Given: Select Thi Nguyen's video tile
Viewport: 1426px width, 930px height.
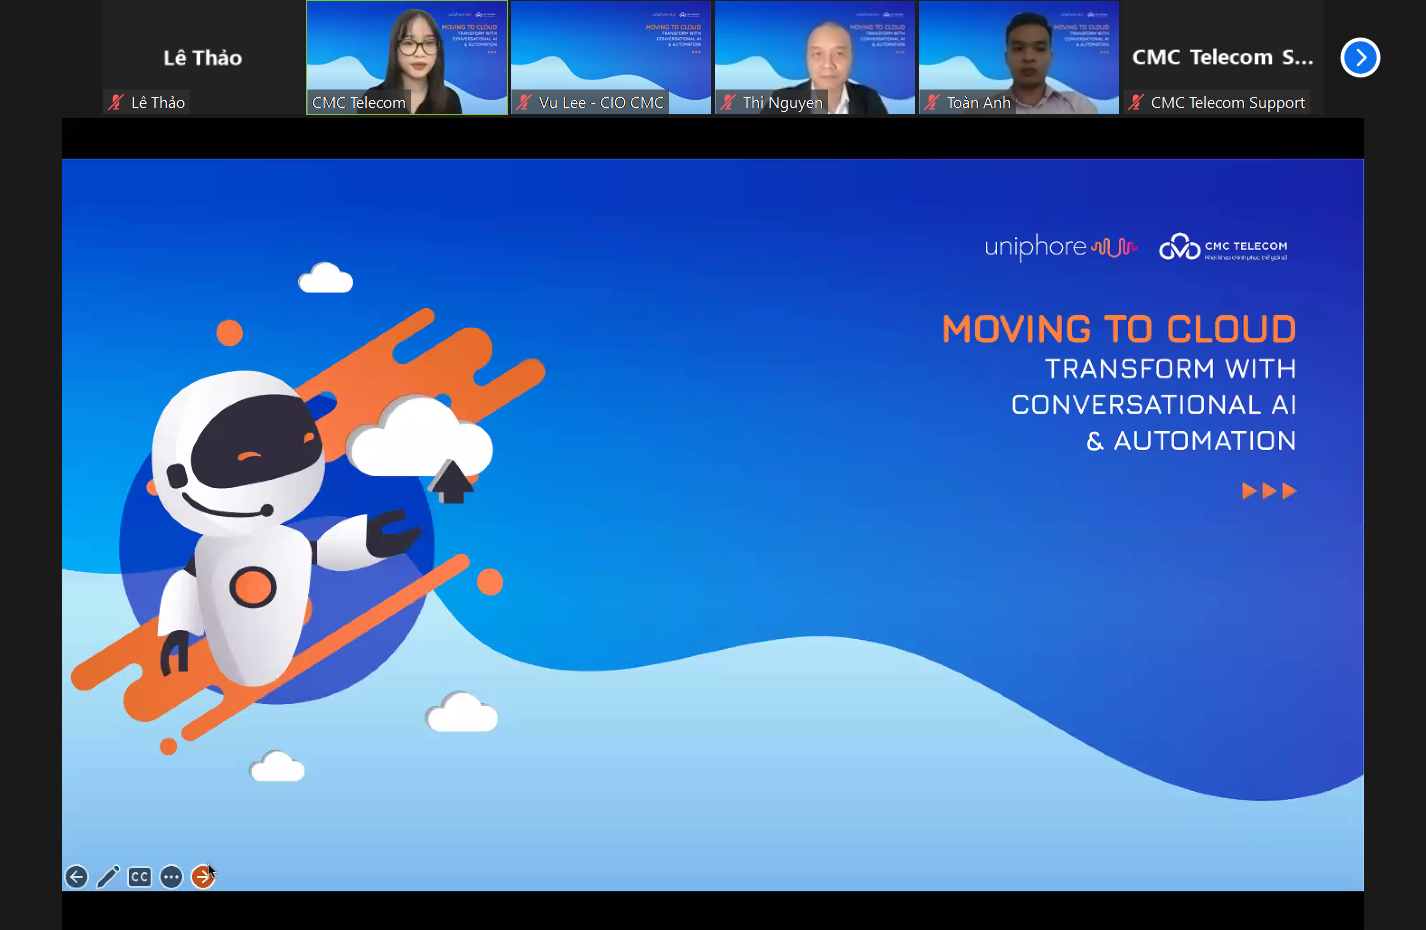Looking at the screenshot, I should pos(815,55).
